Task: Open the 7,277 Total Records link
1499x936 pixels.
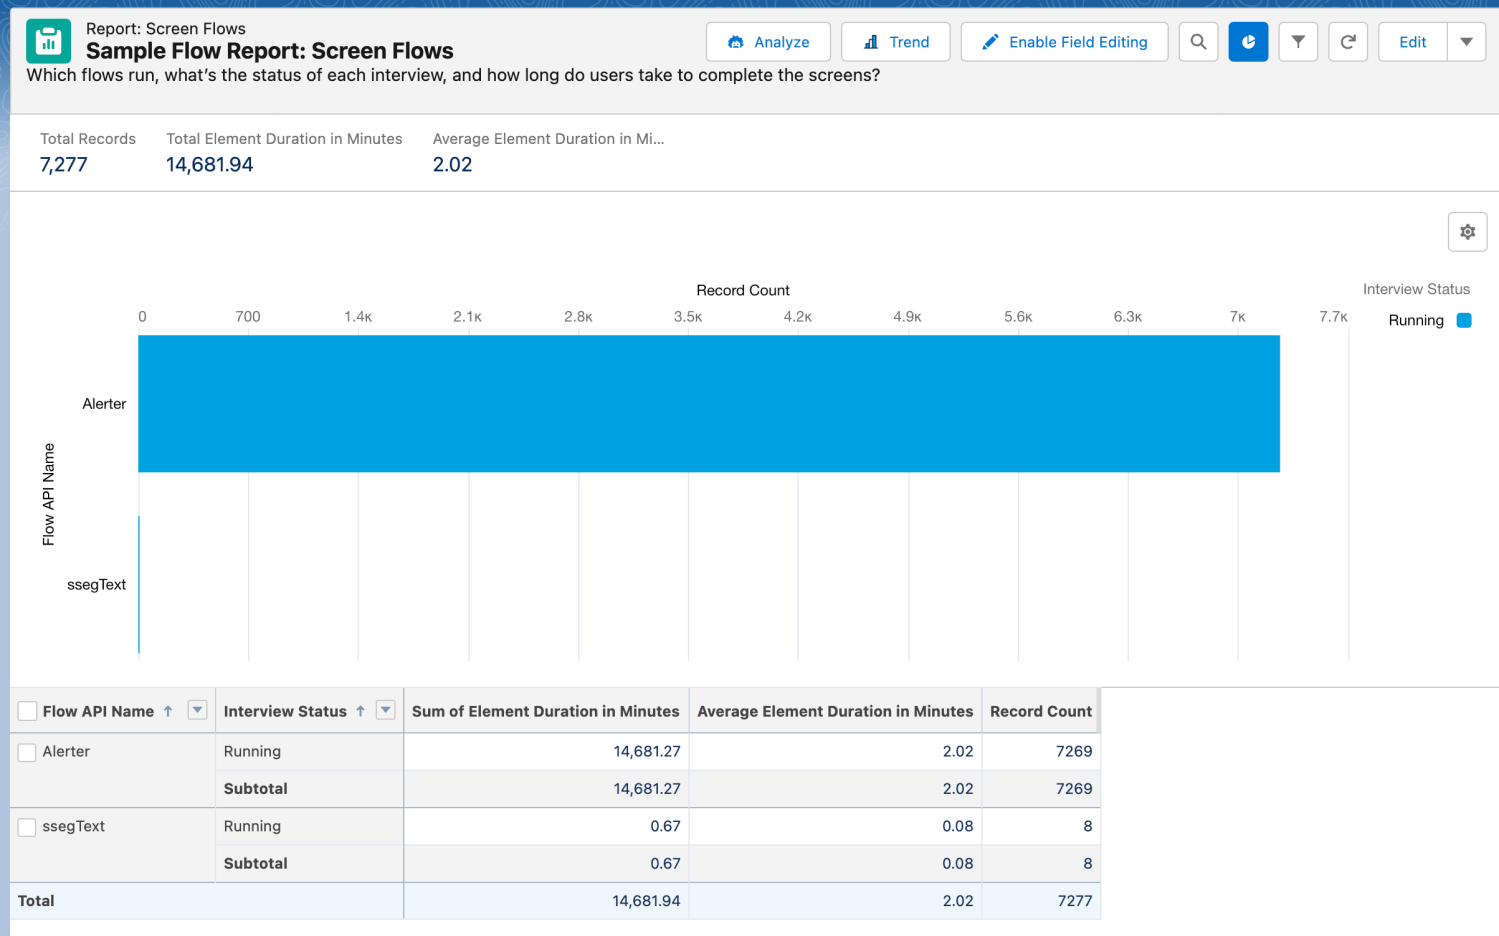Action: coord(65,164)
